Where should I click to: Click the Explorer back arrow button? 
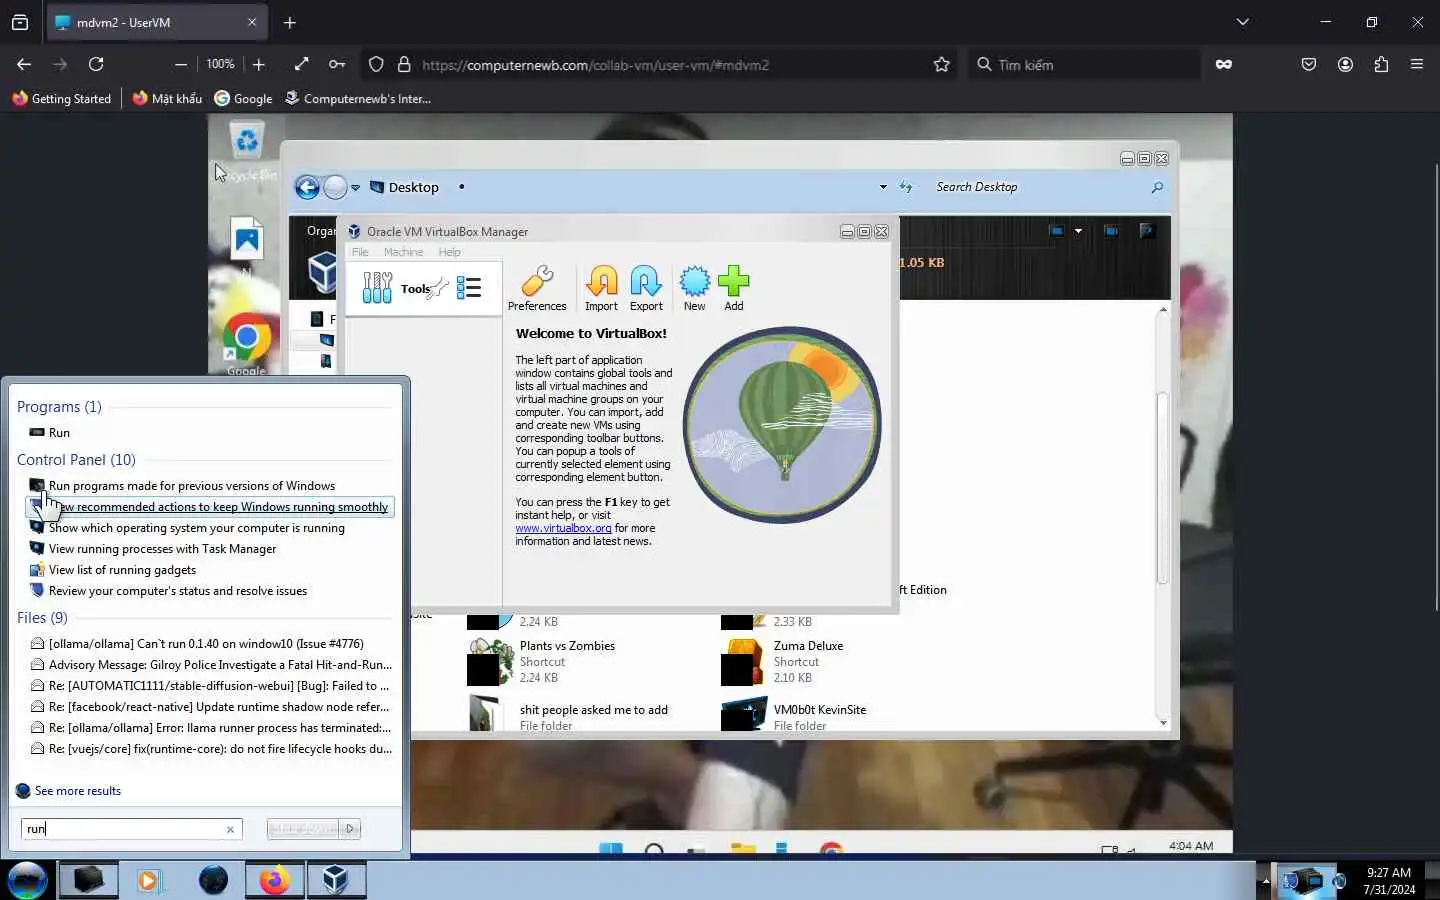click(x=307, y=187)
